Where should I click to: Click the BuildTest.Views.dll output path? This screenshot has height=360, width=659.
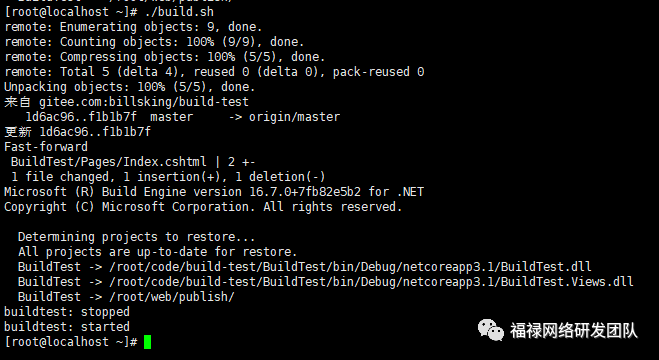pos(371,281)
